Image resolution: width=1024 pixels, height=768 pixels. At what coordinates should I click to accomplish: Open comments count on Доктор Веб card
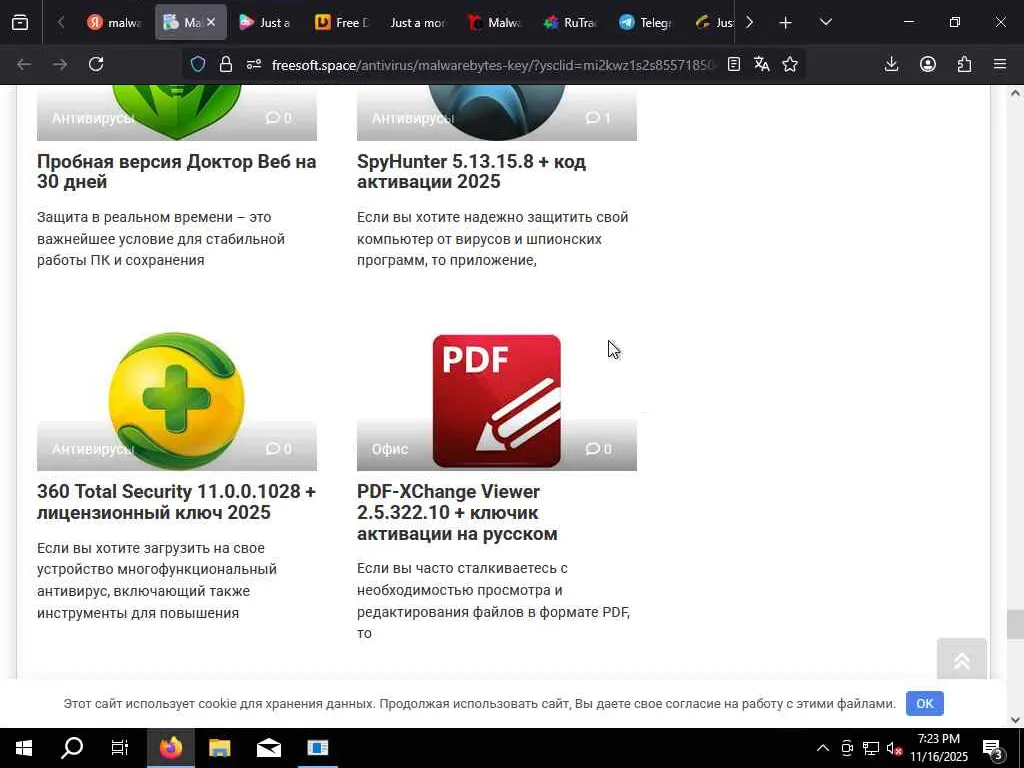pos(279,118)
